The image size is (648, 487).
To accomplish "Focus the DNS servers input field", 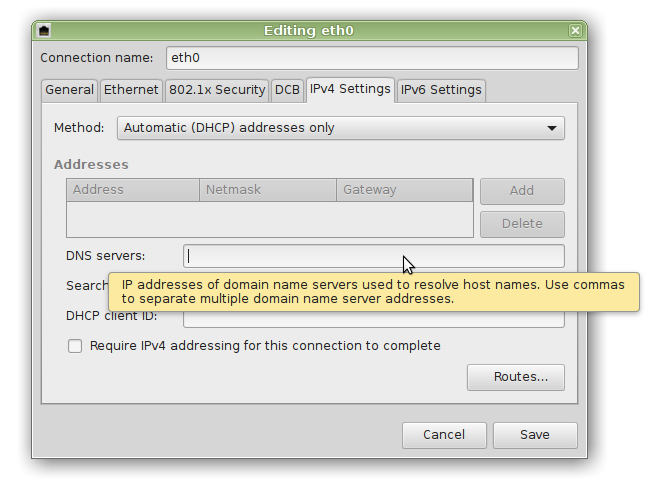I will coord(373,256).
